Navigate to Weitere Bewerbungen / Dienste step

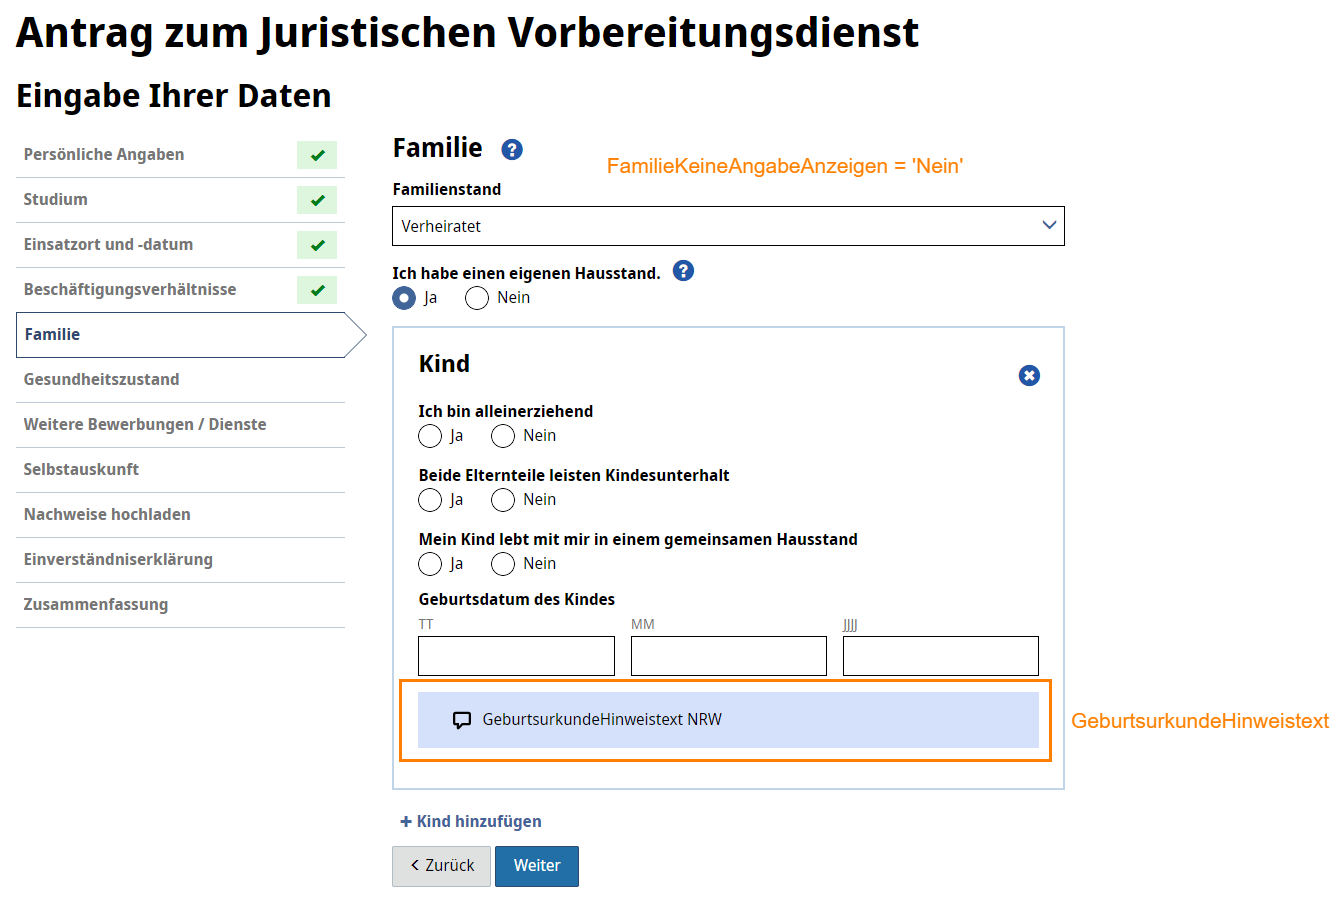point(180,425)
